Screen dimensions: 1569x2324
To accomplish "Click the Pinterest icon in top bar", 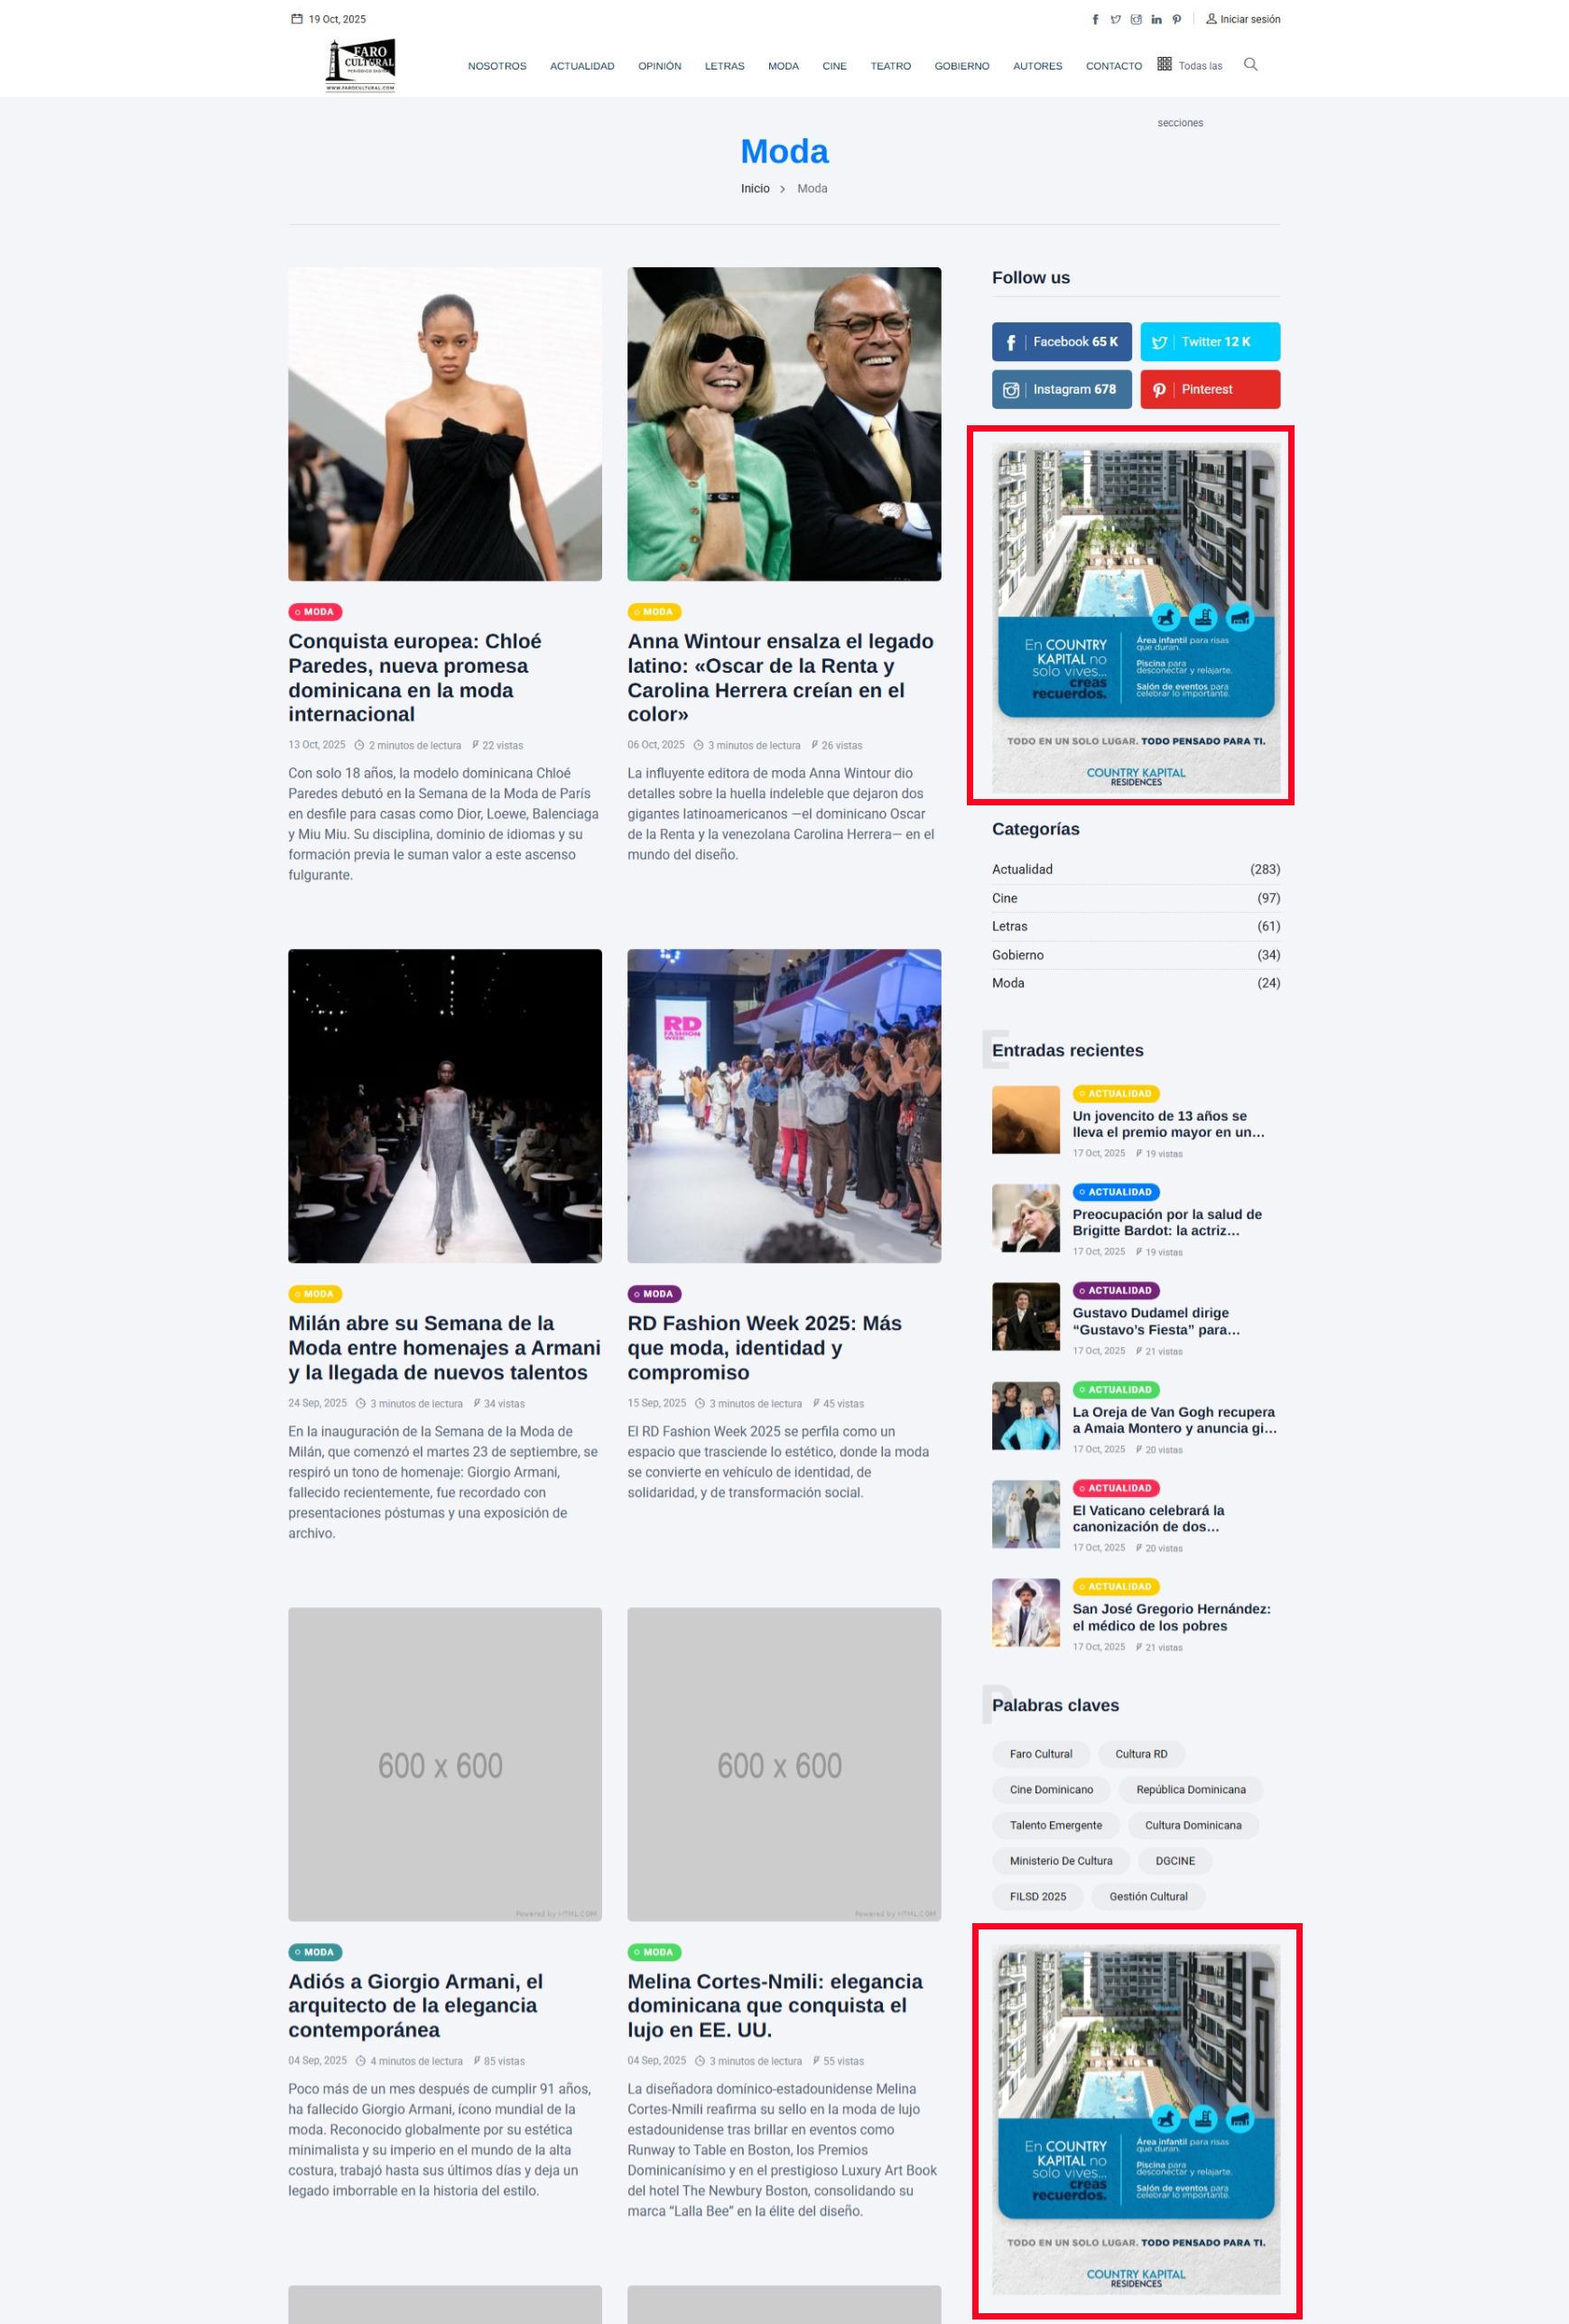I will click(x=1177, y=20).
